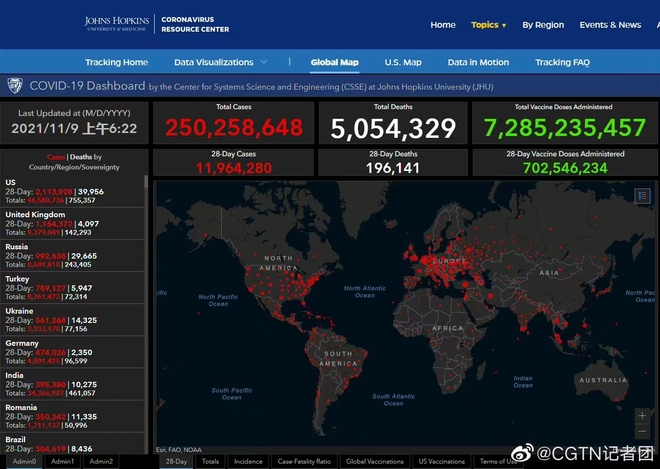Open Data in Motion tab
Screen dimensions: 660x469
click(x=478, y=62)
